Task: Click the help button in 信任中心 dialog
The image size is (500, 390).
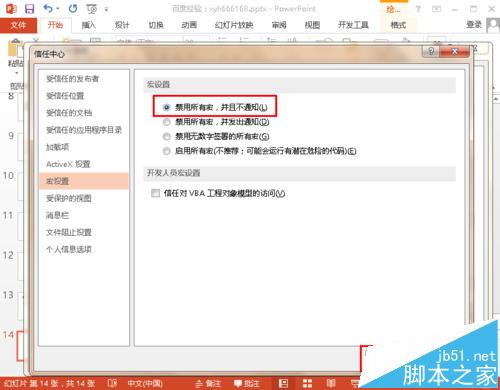Action: pyautogui.click(x=431, y=52)
